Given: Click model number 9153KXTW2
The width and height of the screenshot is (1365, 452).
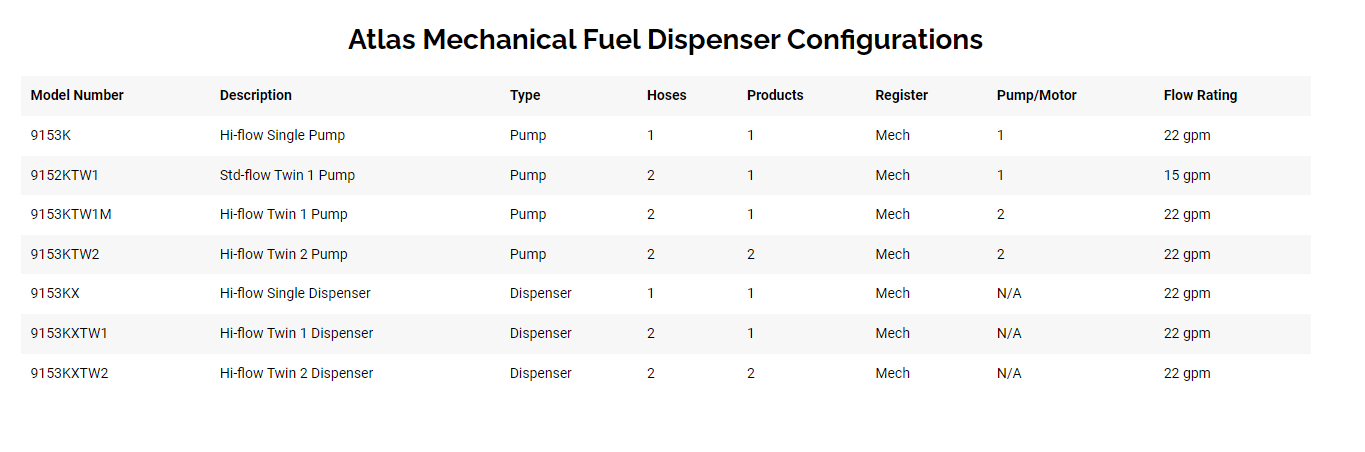Looking at the screenshot, I should pos(69,373).
